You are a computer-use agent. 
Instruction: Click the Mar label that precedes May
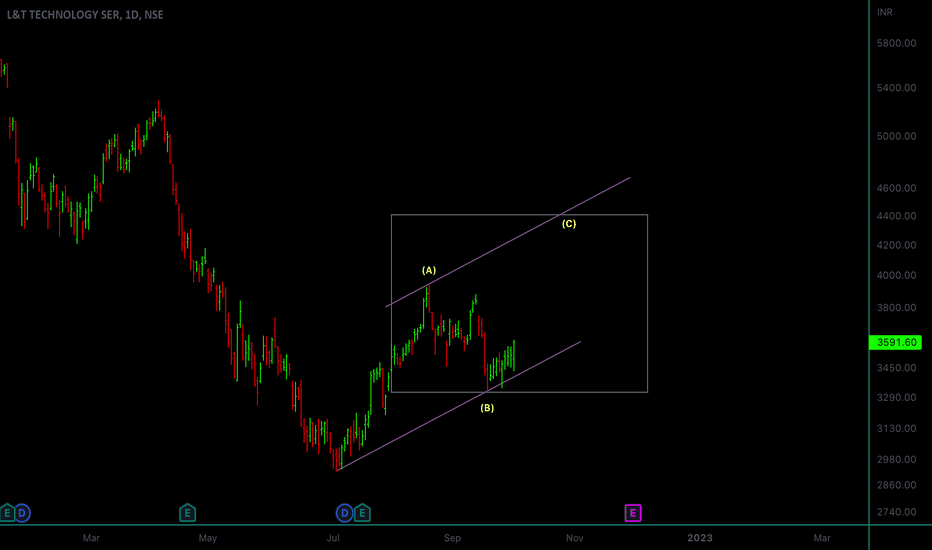click(x=91, y=538)
